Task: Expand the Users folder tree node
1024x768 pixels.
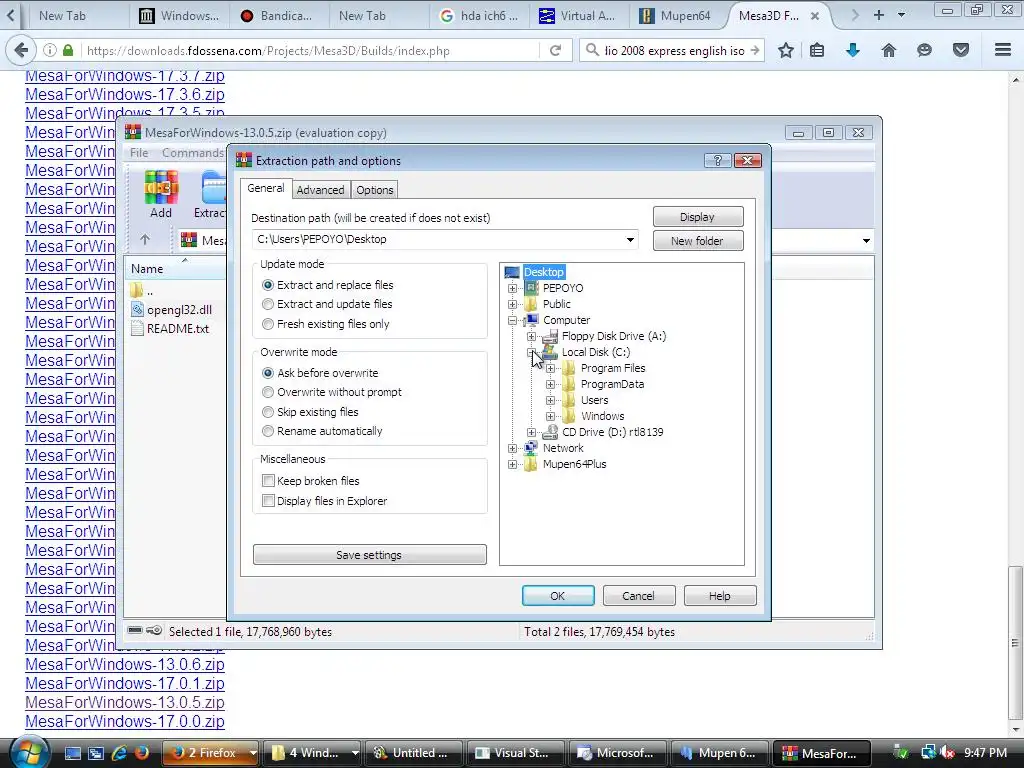Action: (551, 400)
